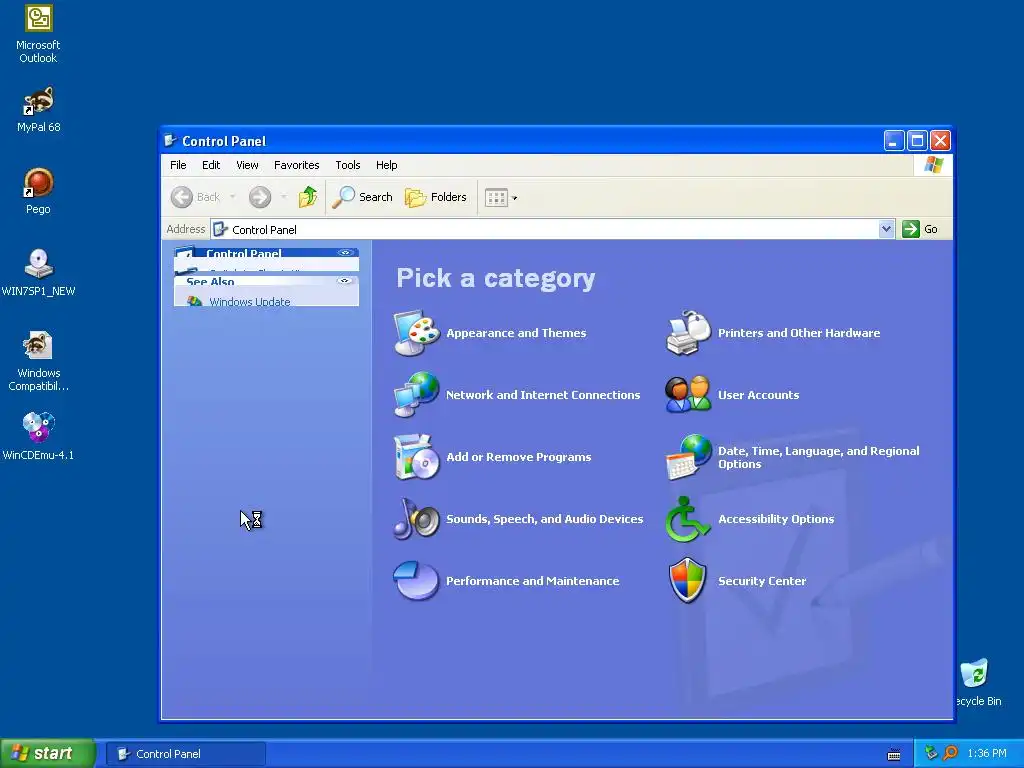Open the Help menu
The width and height of the screenshot is (1024, 768).
387,165
